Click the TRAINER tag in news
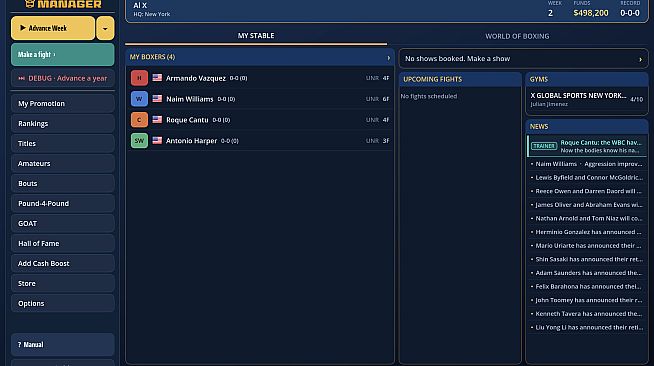The image size is (654, 366). coord(544,146)
